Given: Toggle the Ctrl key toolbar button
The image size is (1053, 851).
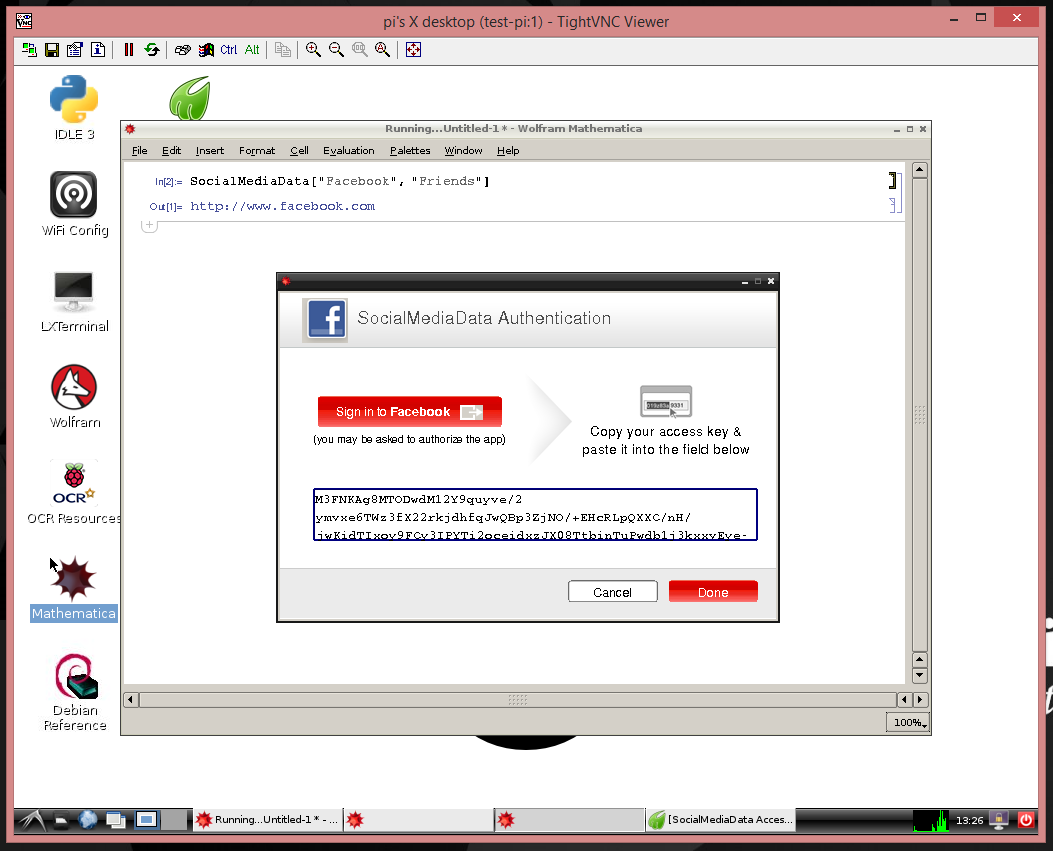Looking at the screenshot, I should (x=229, y=50).
